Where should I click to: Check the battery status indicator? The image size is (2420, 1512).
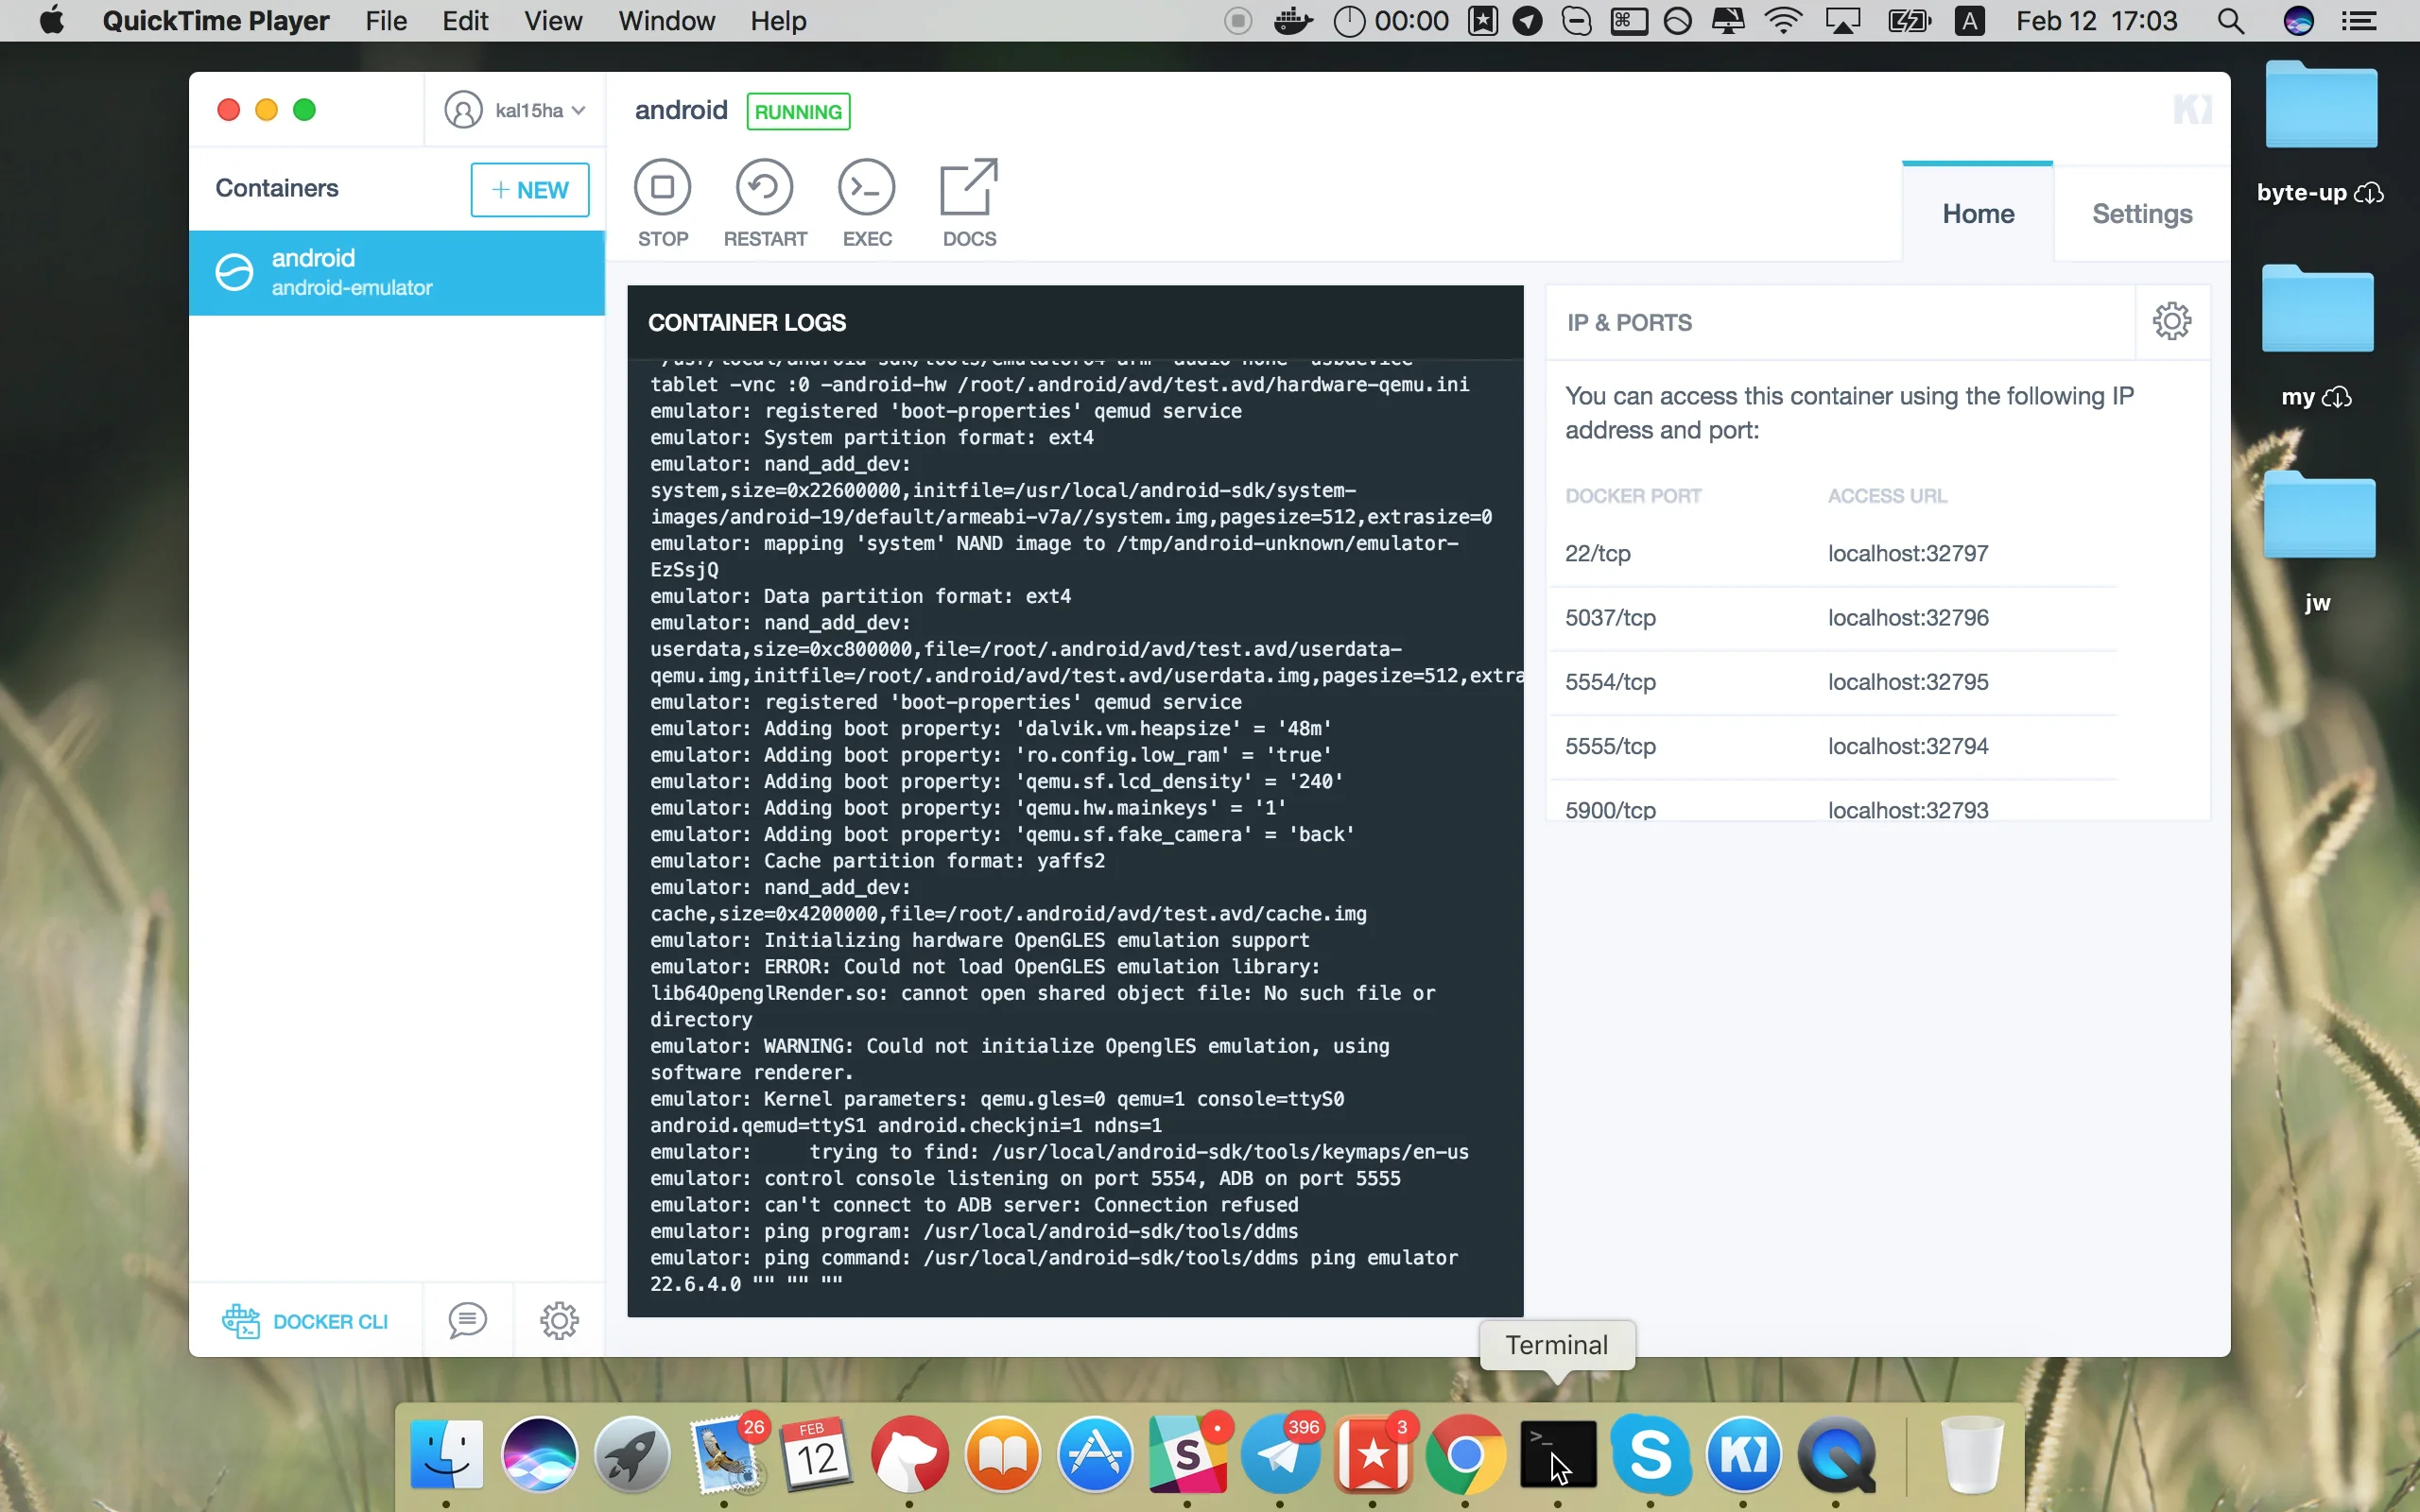(1908, 20)
